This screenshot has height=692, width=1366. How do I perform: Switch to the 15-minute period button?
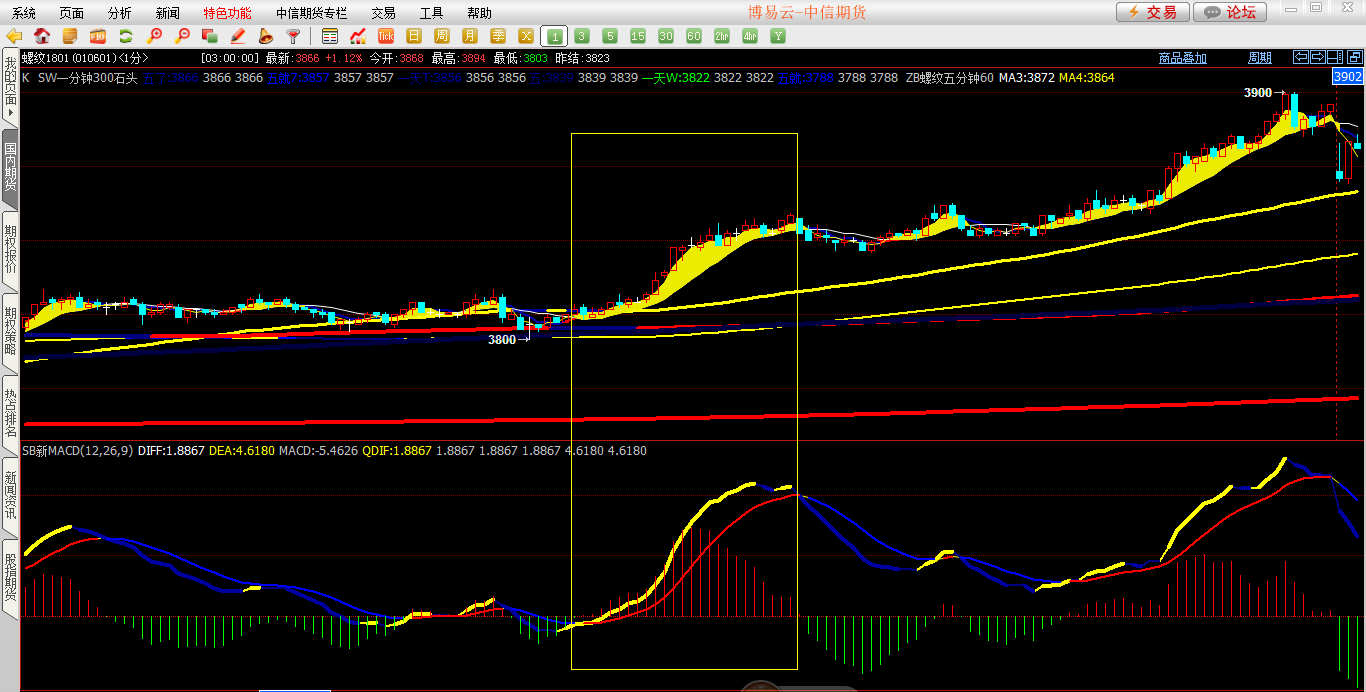(638, 36)
